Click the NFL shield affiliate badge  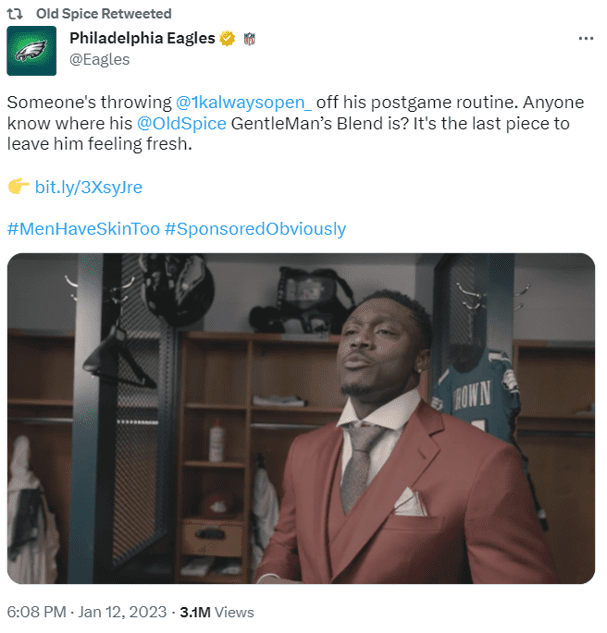pyautogui.click(x=249, y=39)
